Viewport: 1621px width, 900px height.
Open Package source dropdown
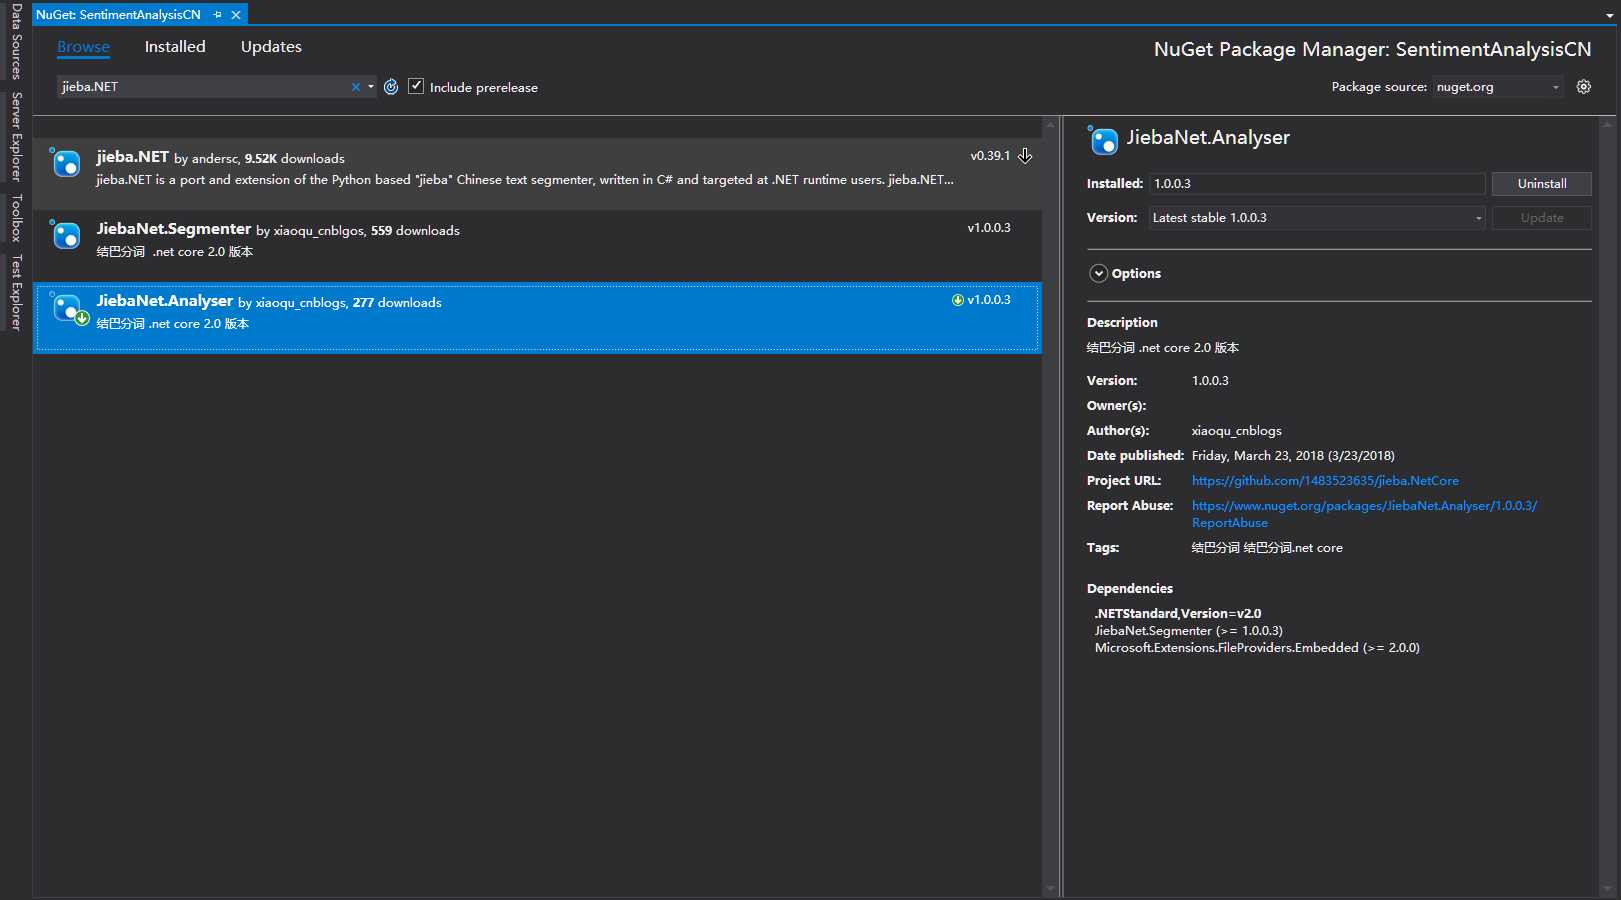coord(1497,87)
